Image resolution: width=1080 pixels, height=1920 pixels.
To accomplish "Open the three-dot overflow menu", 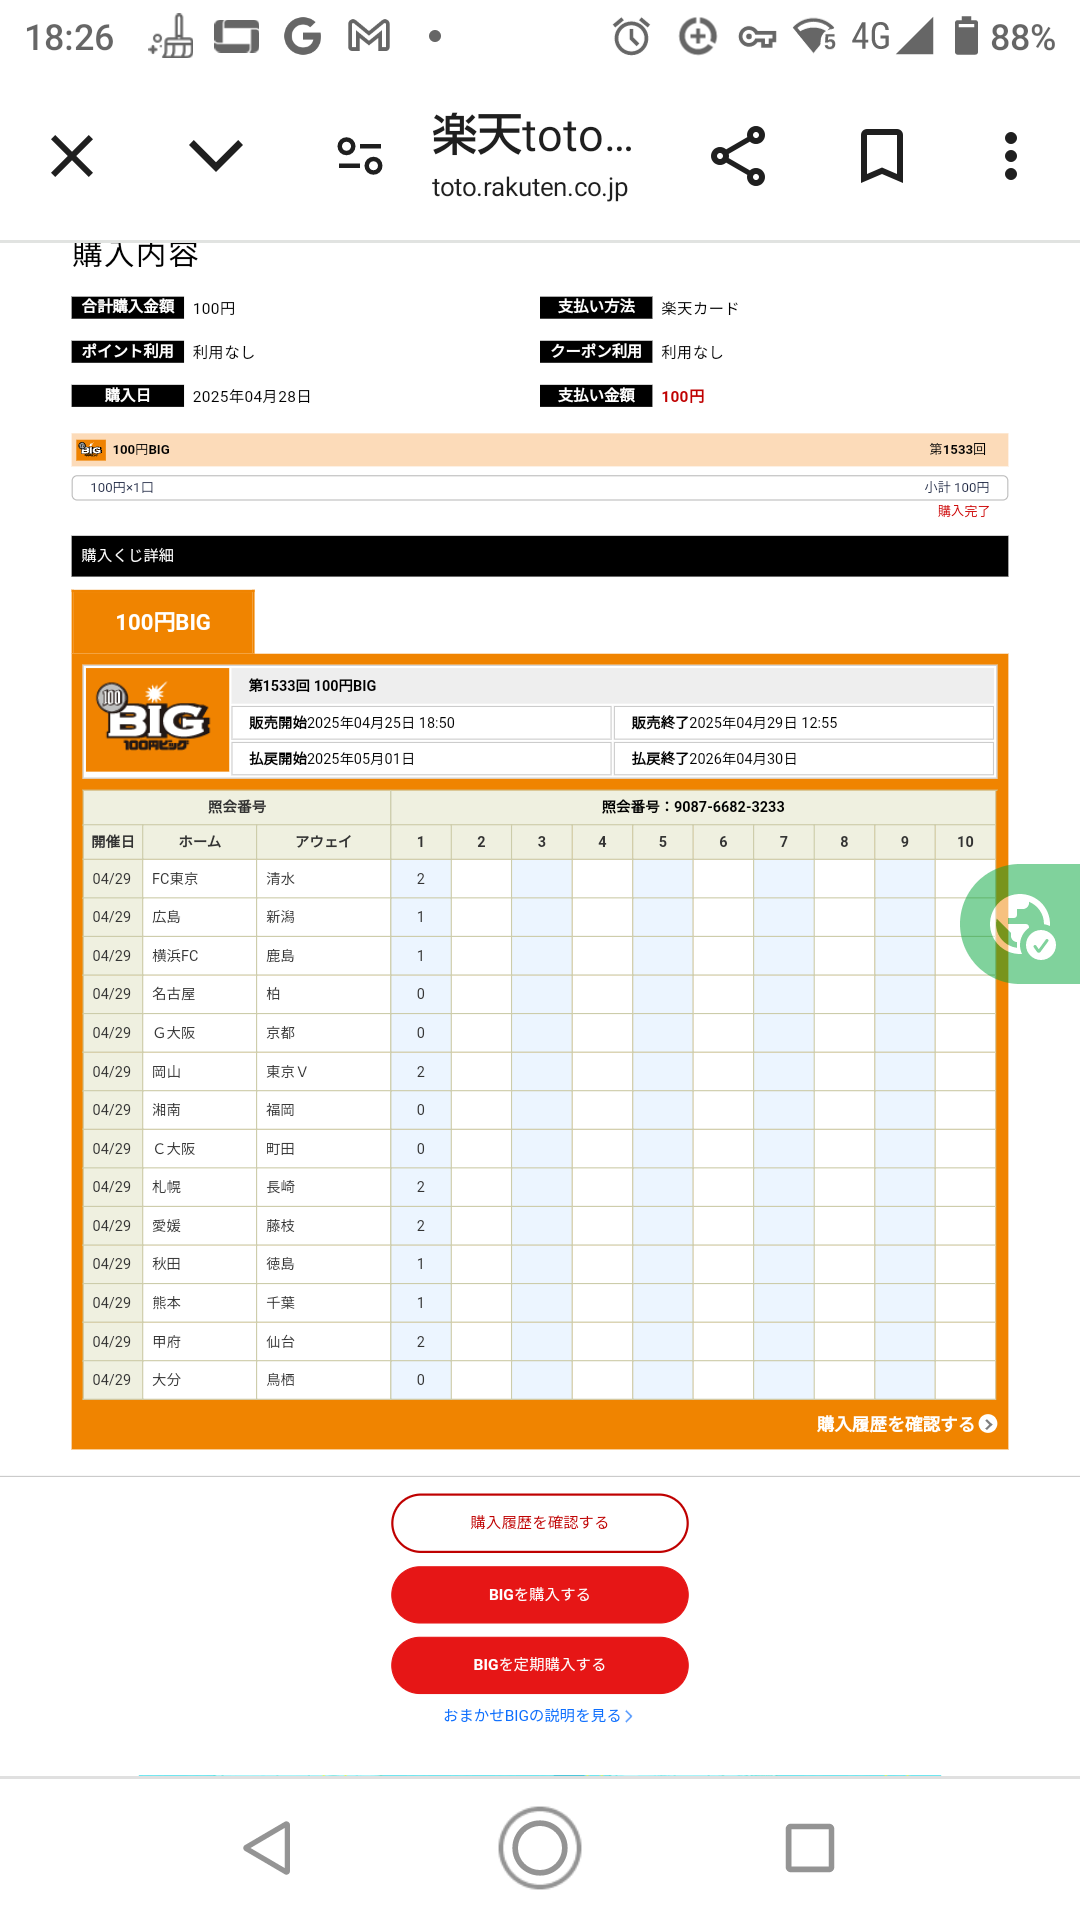I will (x=1011, y=156).
